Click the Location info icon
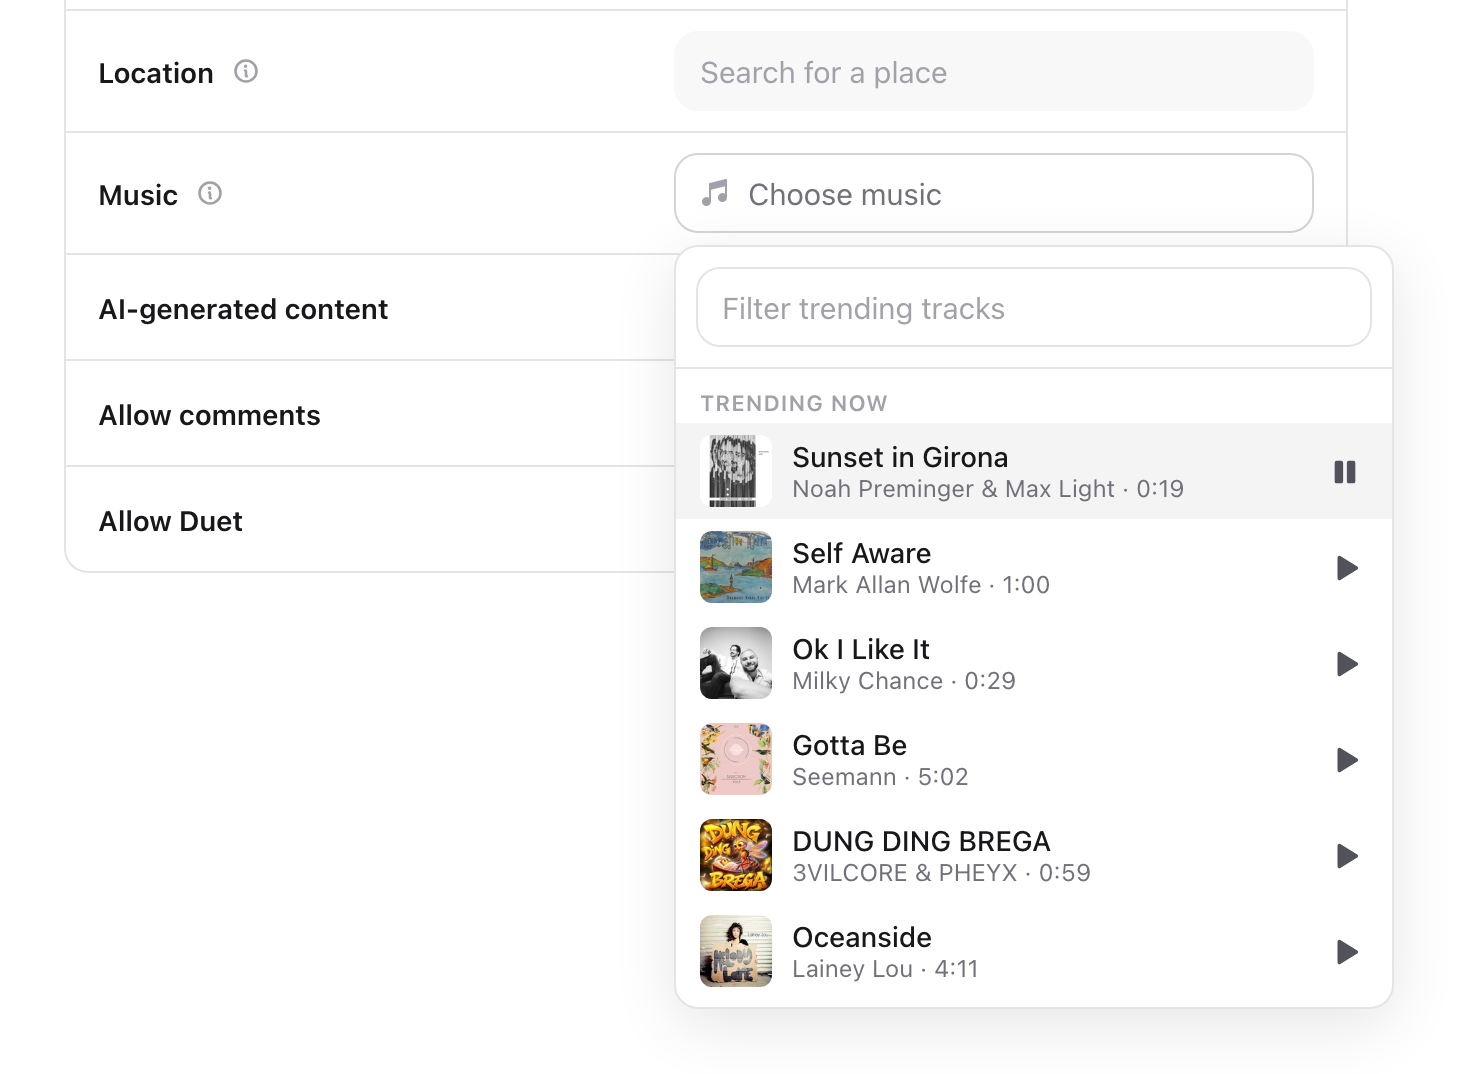1458x1074 pixels. (x=246, y=72)
